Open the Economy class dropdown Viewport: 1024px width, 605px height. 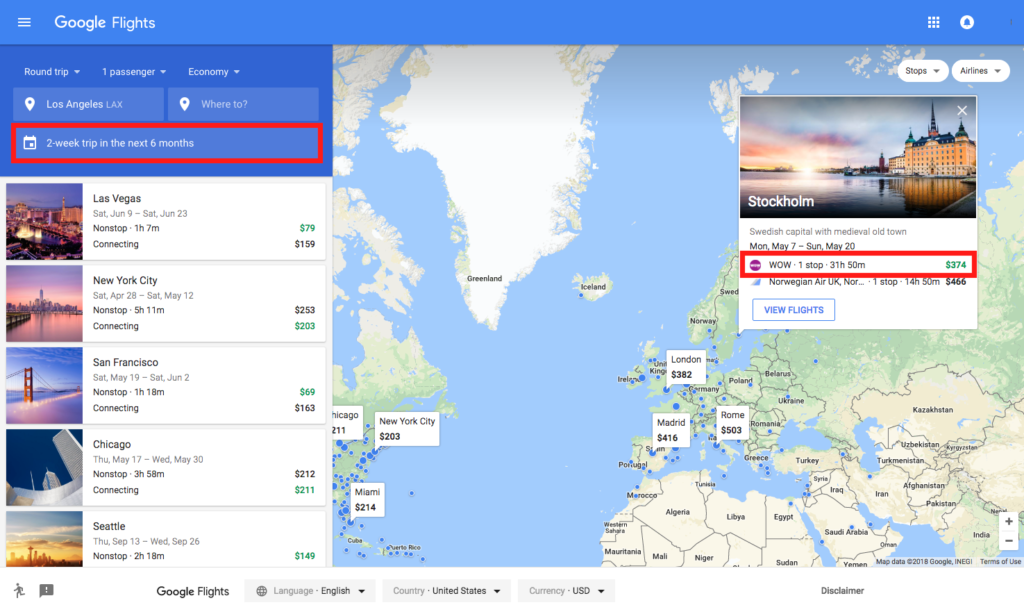[214, 72]
